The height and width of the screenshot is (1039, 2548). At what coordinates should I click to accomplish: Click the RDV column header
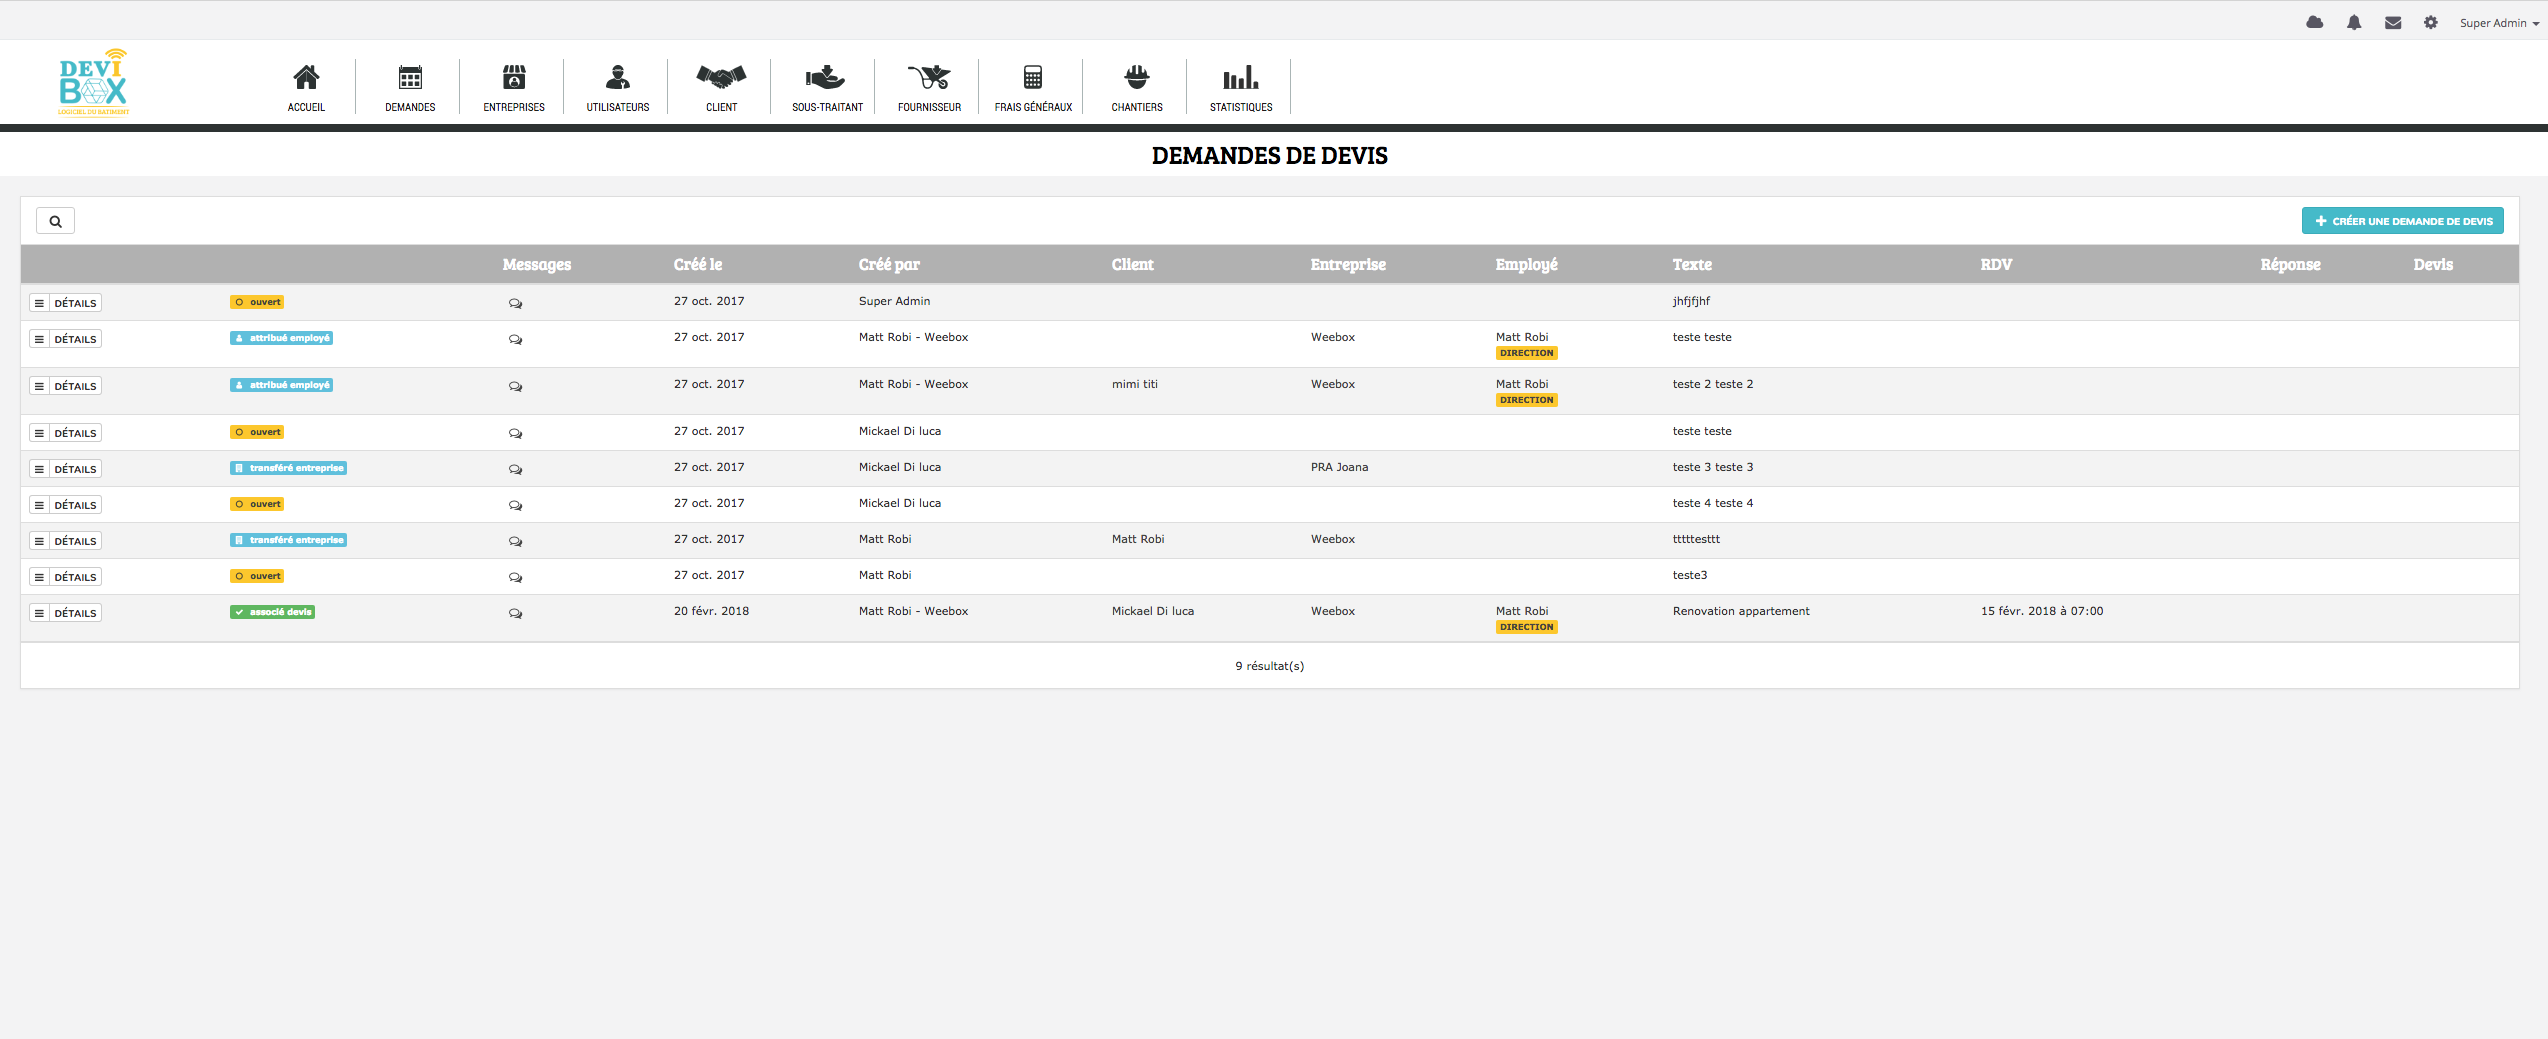point(1996,264)
